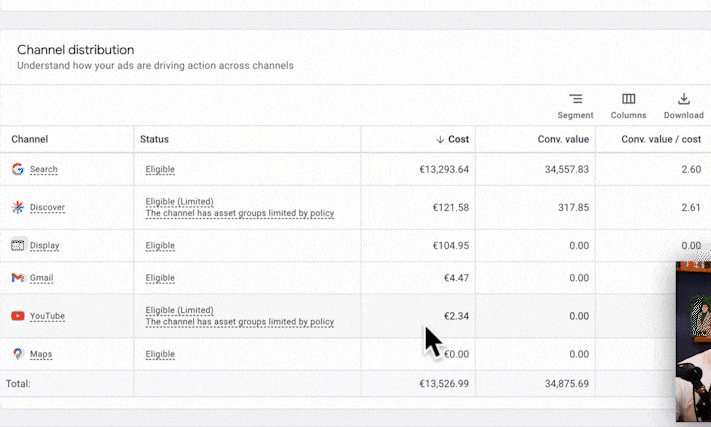Screen dimensions: 711x427
Task: Click the video thumbnail overlay
Action: [693, 340]
